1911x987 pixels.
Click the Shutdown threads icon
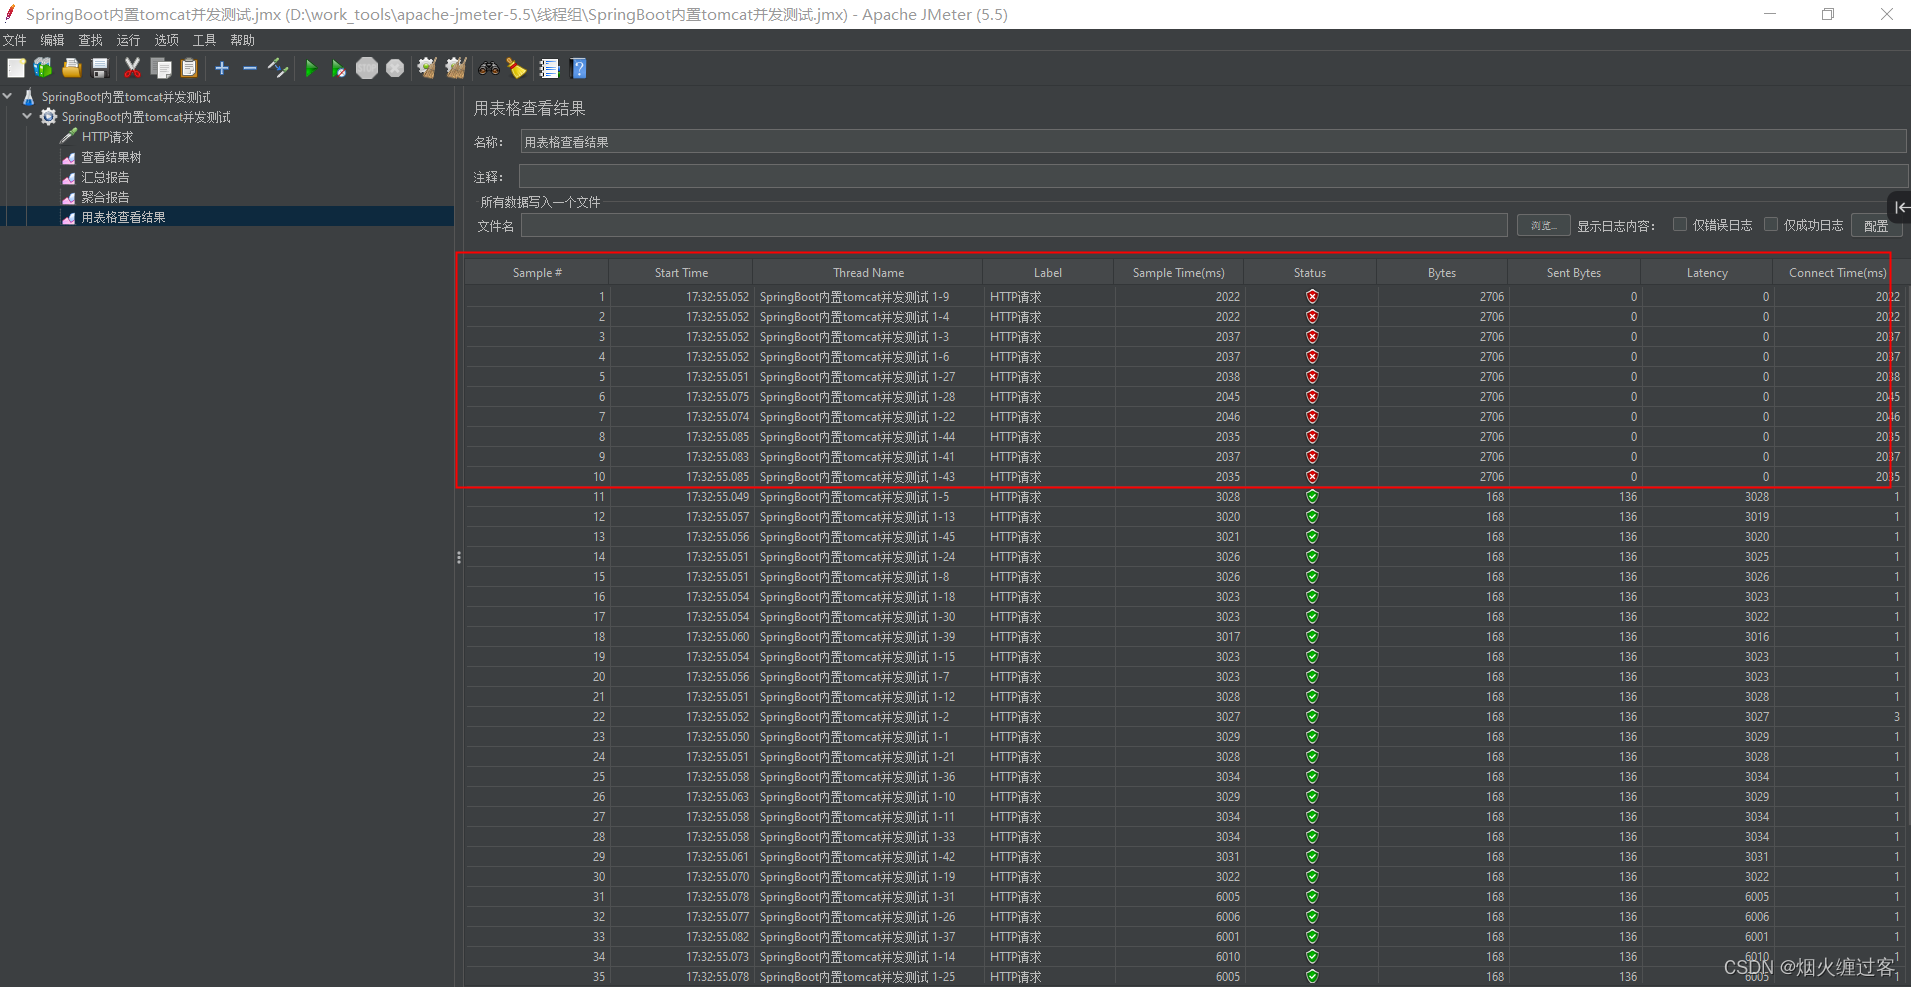[x=395, y=68]
